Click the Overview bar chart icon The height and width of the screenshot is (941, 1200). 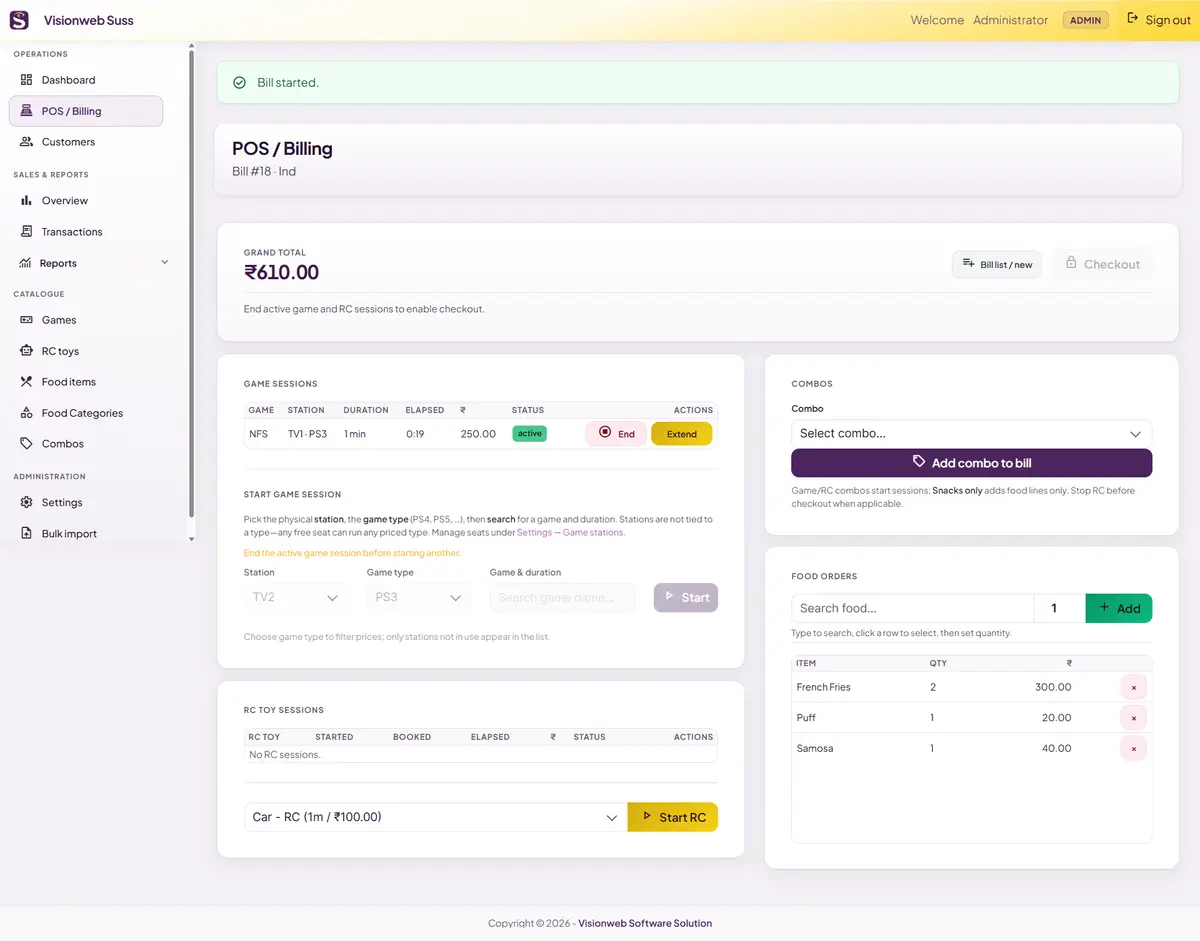click(x=27, y=201)
